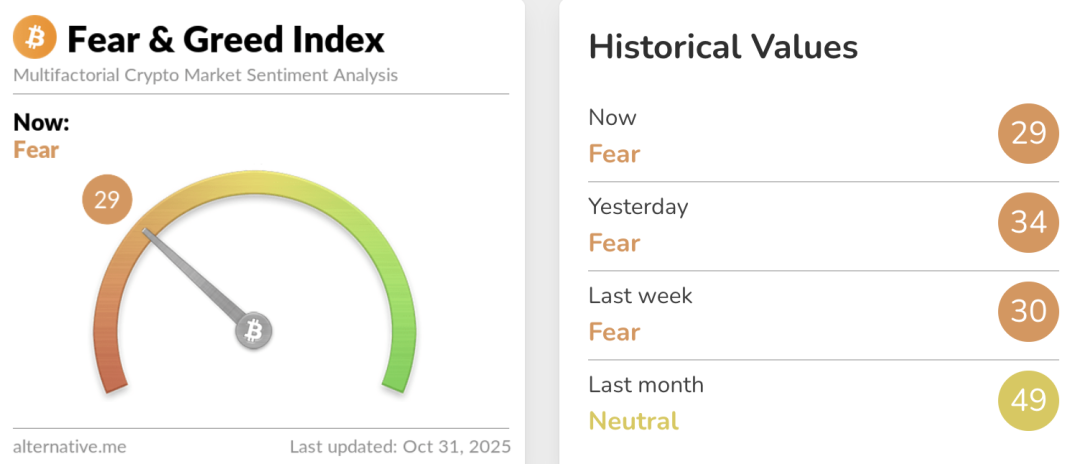Click the Last updated Oct 31, 2025 text
1080x464 pixels.
click(x=400, y=446)
